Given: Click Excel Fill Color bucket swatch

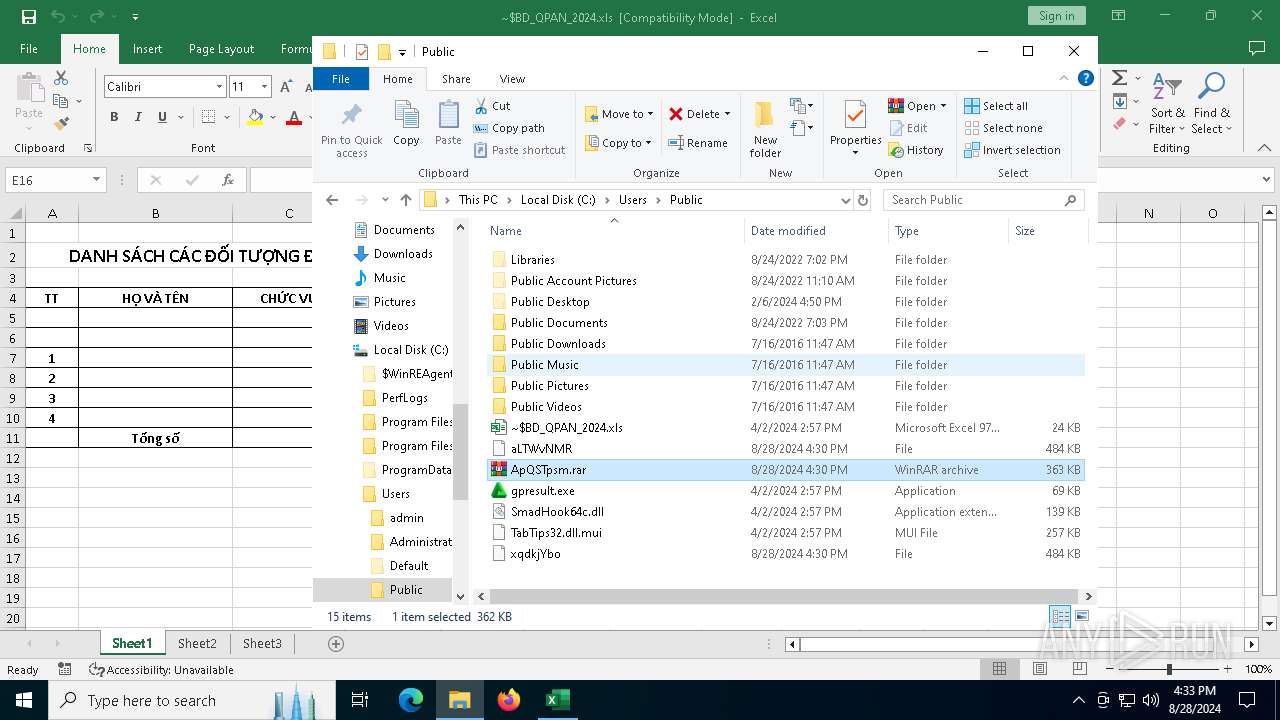Looking at the screenshot, I should [255, 118].
